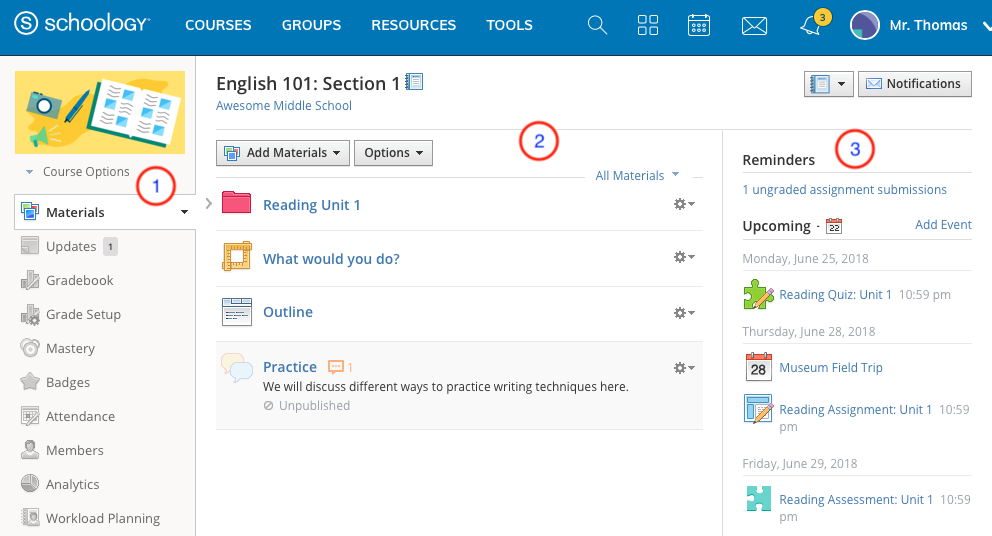The width and height of the screenshot is (992, 536).
Task: Click the Museum Field Trip date icon
Action: pos(759,367)
